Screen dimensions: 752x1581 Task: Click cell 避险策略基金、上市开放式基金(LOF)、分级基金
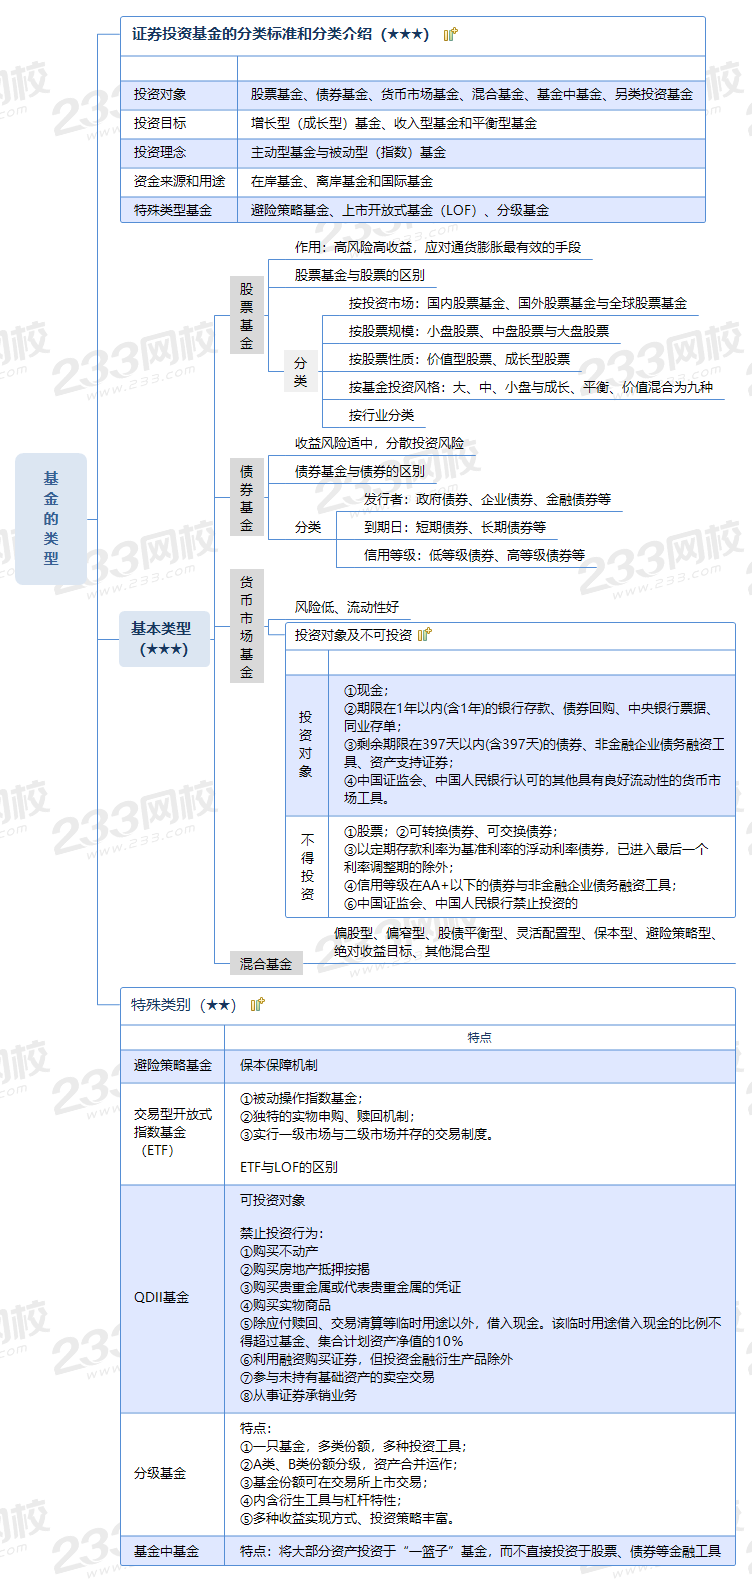coord(471,210)
